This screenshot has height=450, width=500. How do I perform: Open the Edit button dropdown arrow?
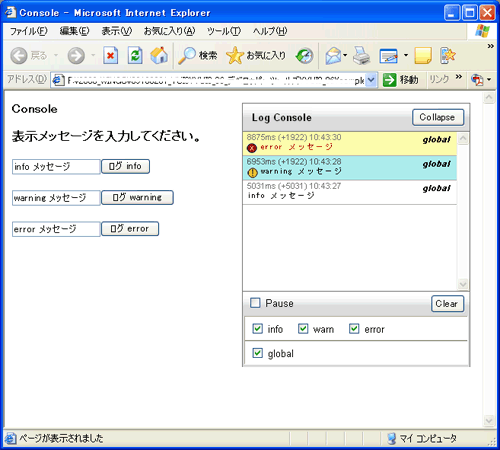click(x=406, y=55)
